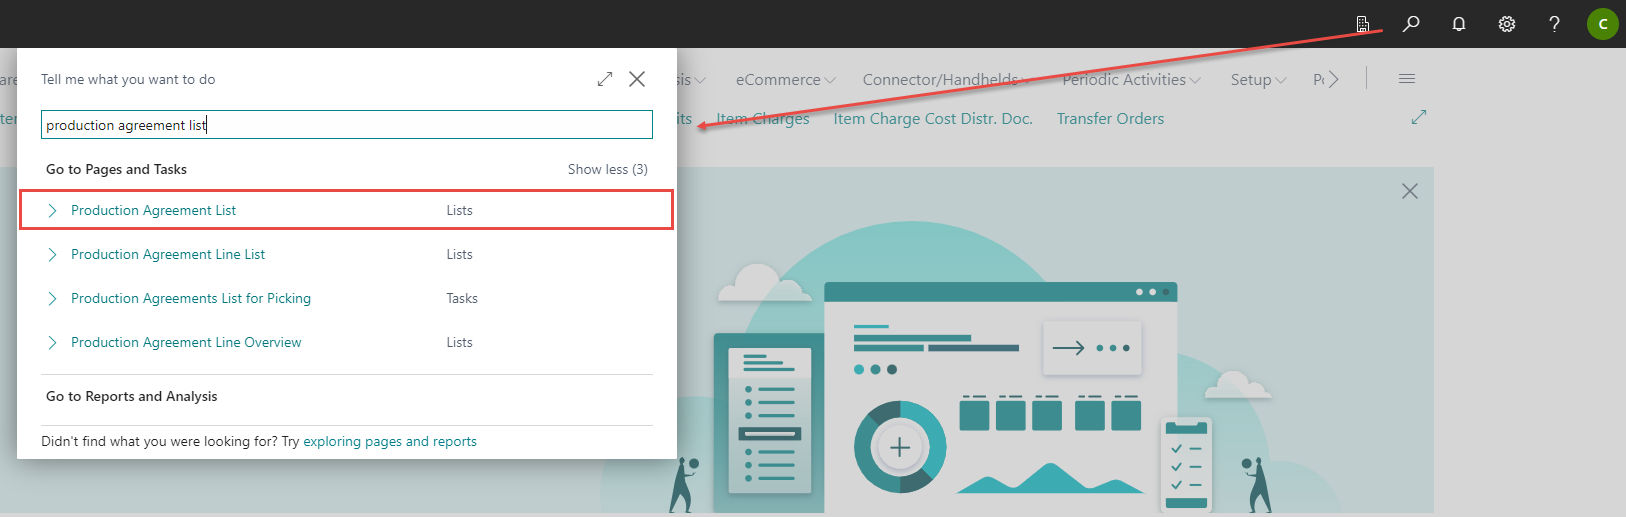This screenshot has height=517, width=1626.
Task: Expand Production Agreements List for Picking chevron
Action: 53,299
